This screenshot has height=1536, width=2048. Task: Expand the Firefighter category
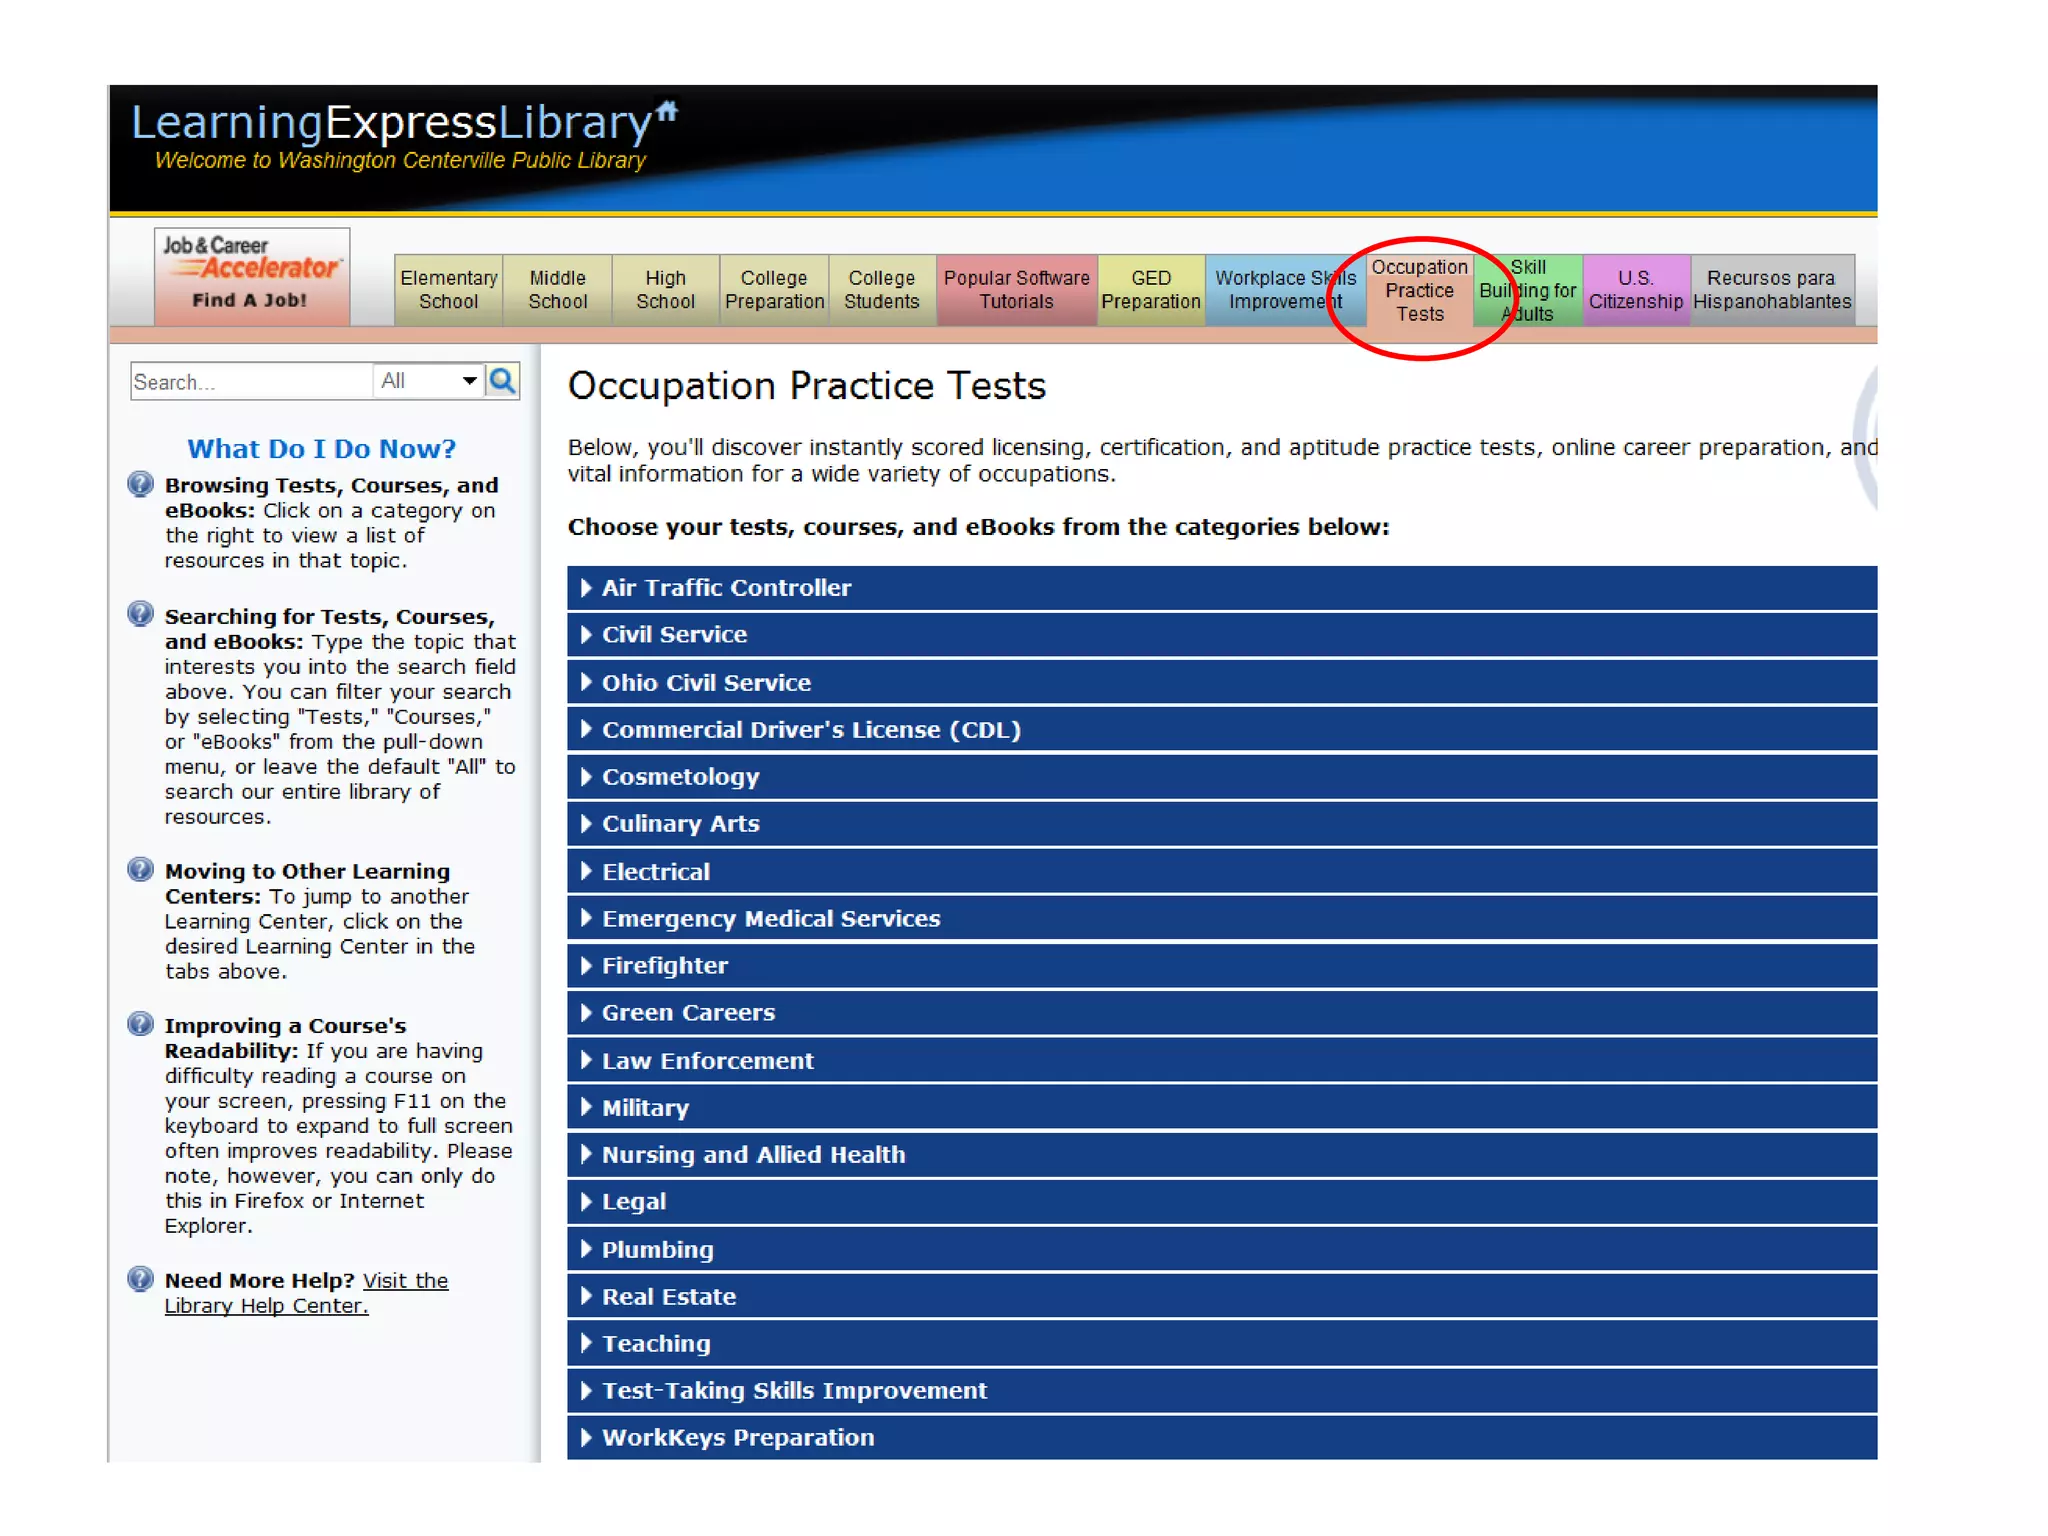[664, 966]
